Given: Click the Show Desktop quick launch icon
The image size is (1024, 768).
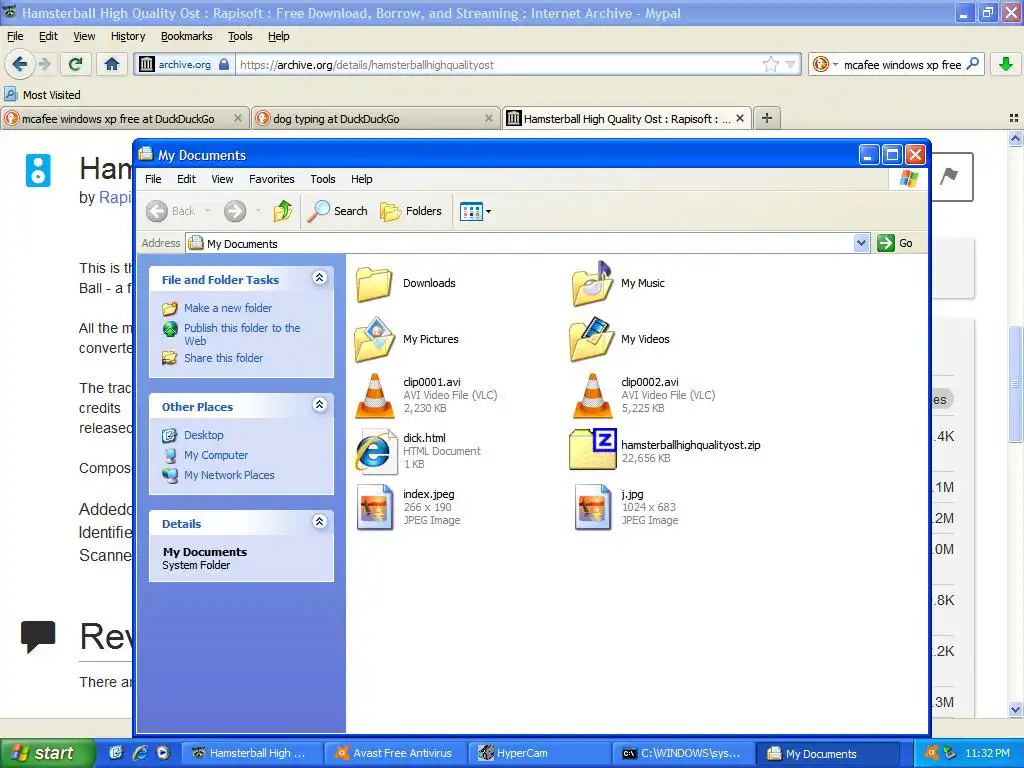Looking at the screenshot, I should pyautogui.click(x=116, y=753).
